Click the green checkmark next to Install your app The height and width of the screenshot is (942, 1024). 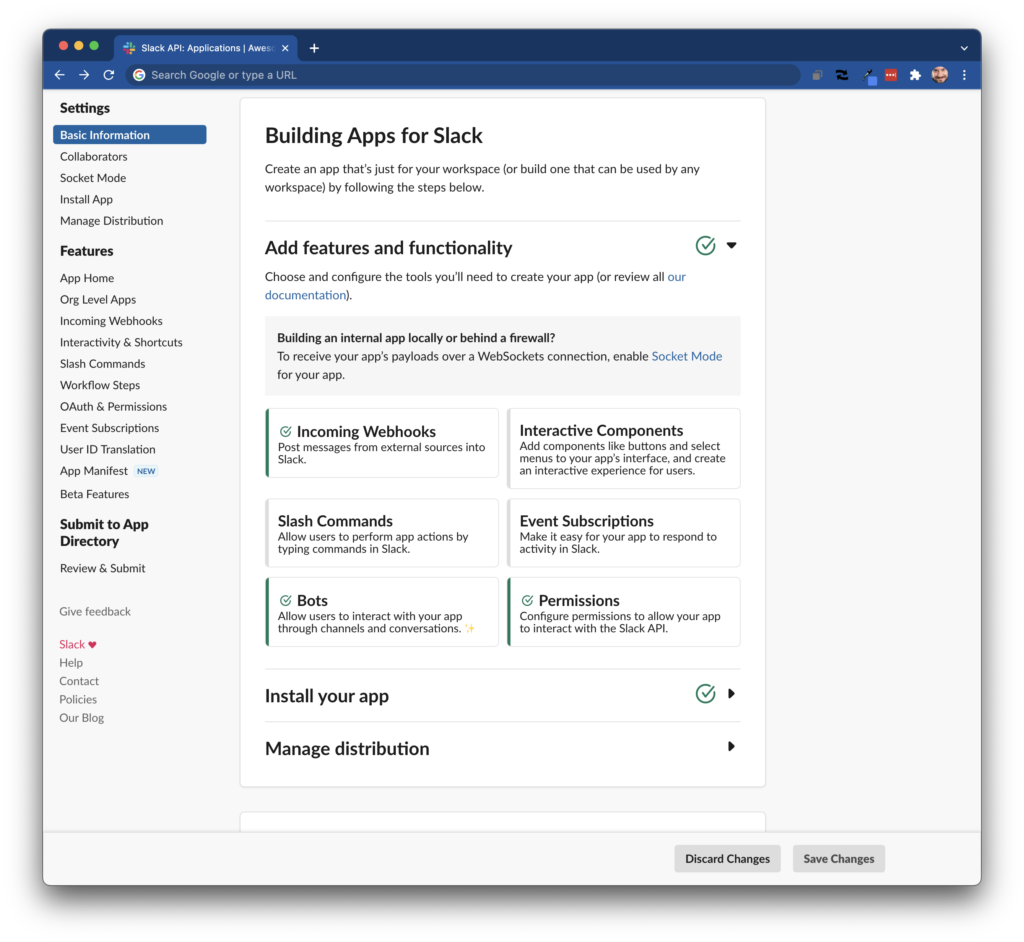point(705,694)
